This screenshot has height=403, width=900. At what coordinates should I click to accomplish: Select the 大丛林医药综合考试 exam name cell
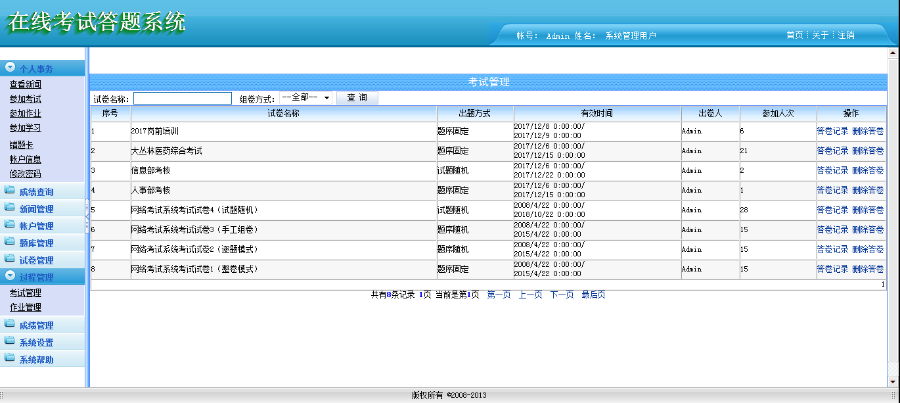pyautogui.click(x=284, y=151)
